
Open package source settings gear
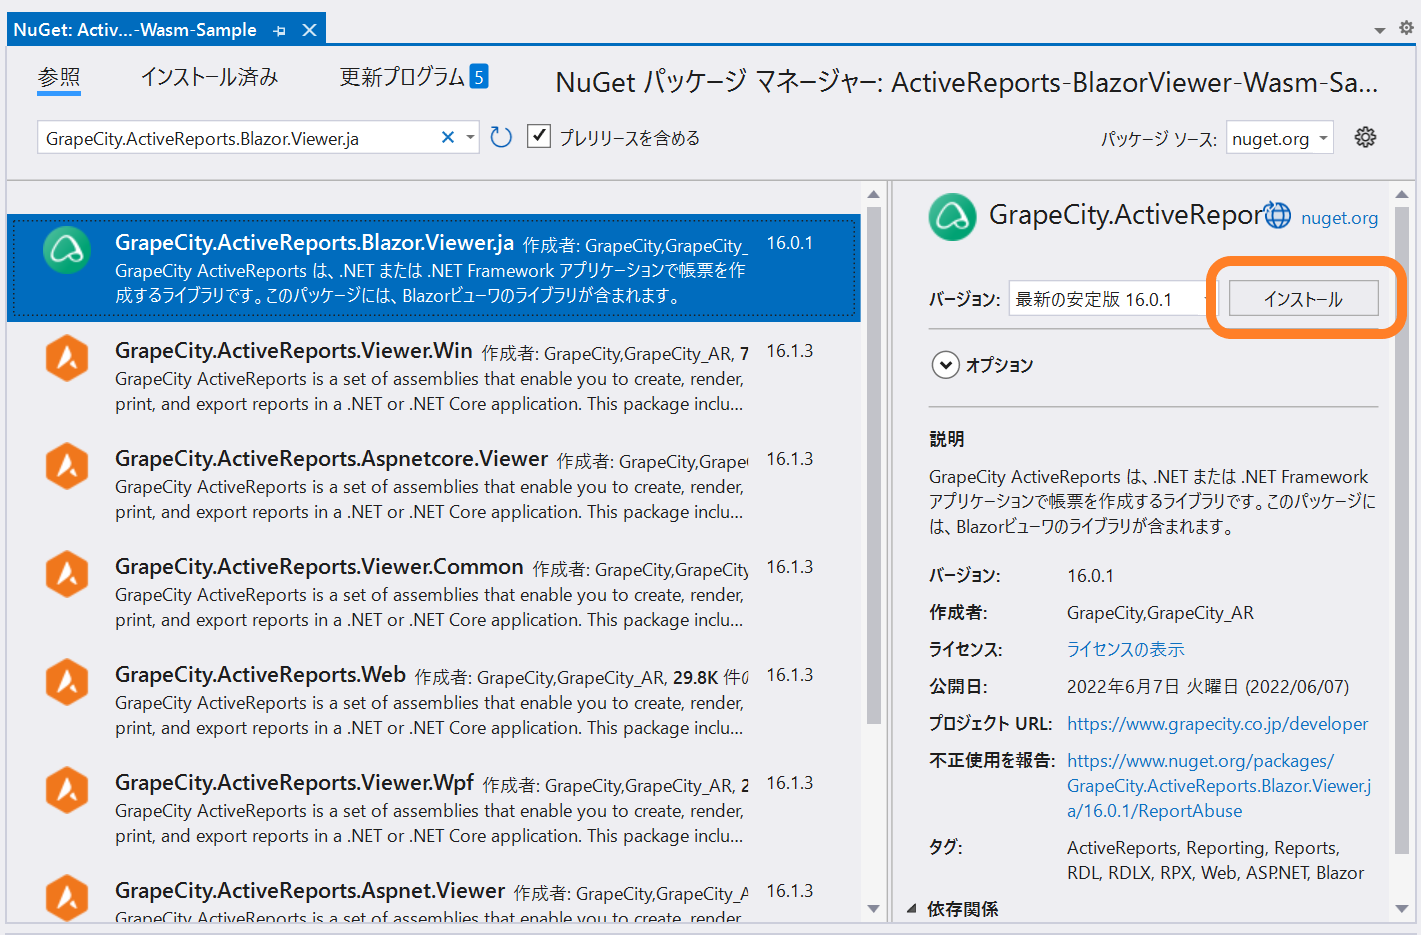[x=1365, y=137]
